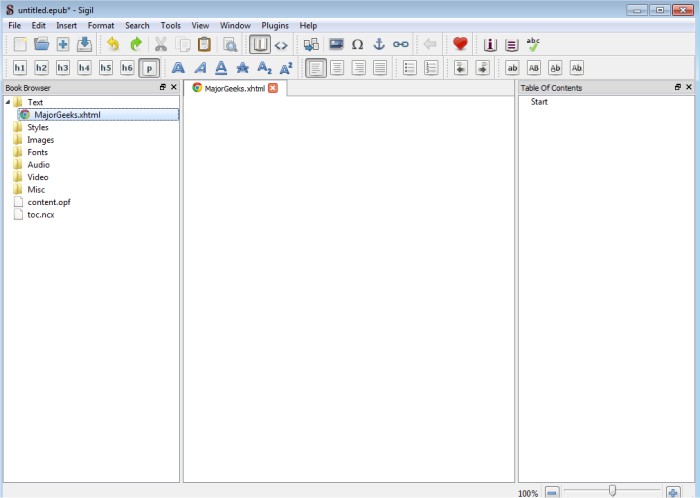Collapse the Text folder tree arrow

[8, 102]
